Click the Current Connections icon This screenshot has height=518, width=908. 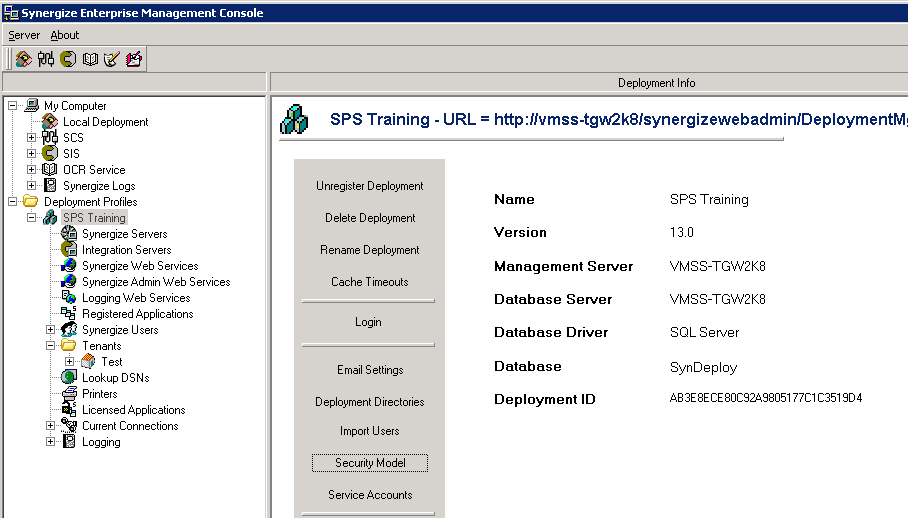click(69, 425)
